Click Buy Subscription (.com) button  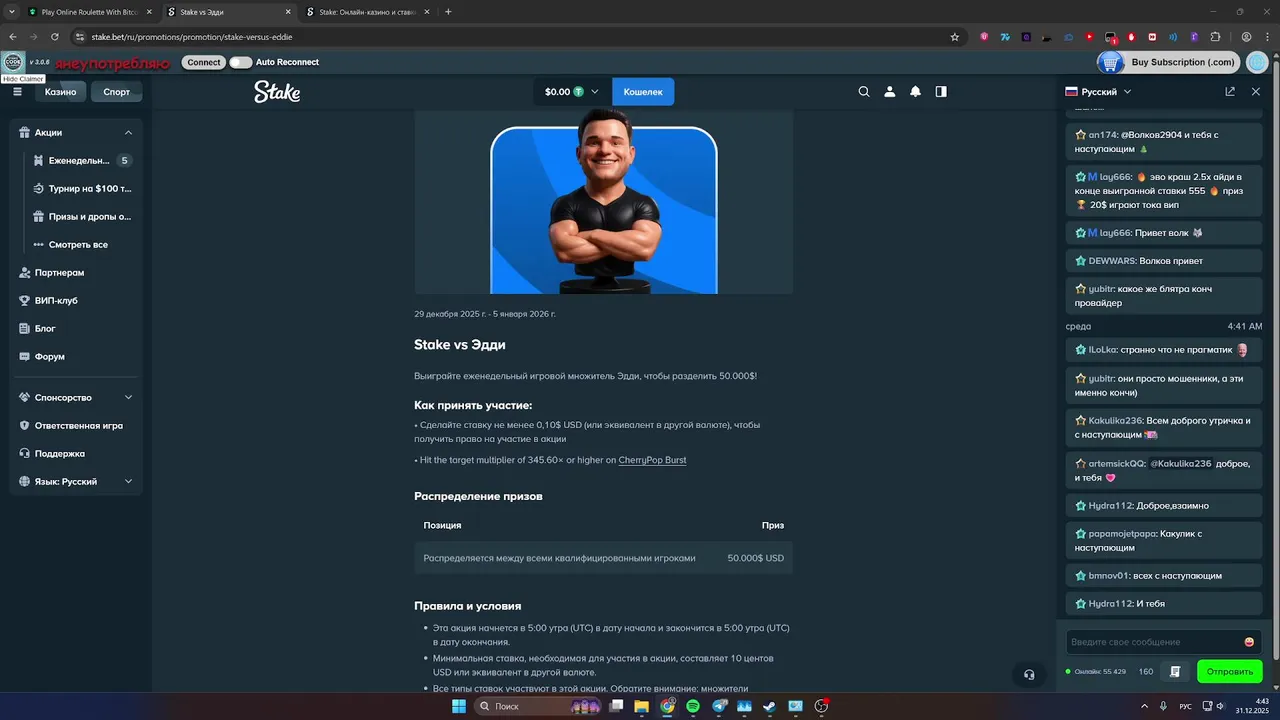pyautogui.click(x=1182, y=62)
